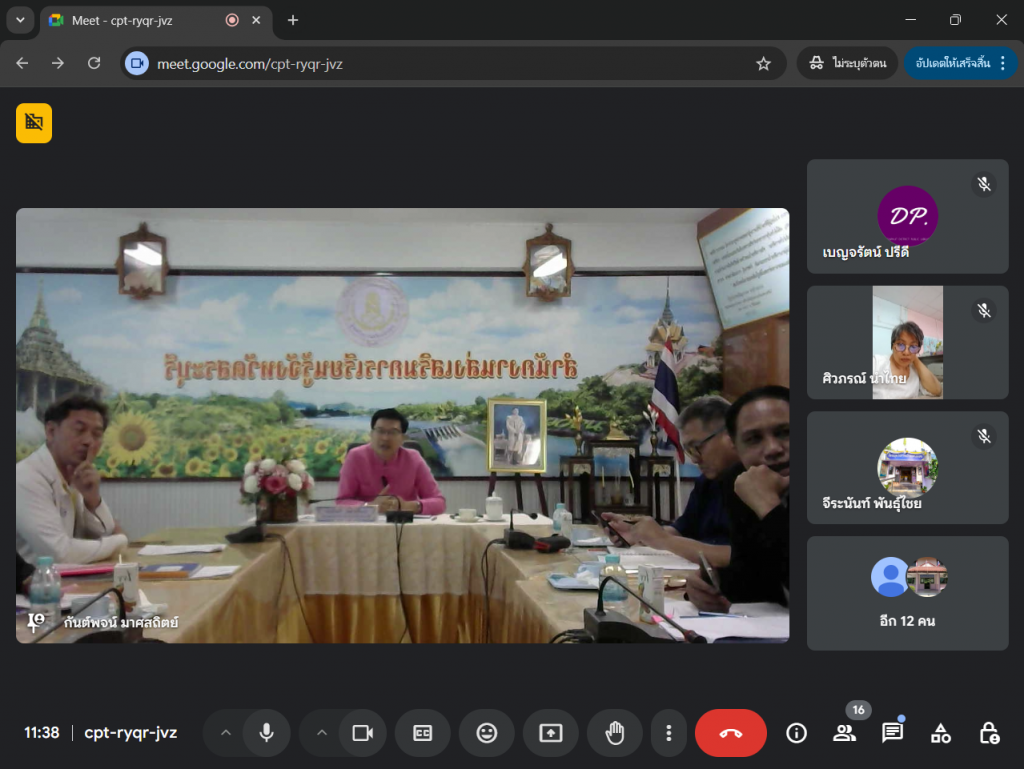Toggle the microphone on or off
The height and width of the screenshot is (769, 1024).
(266, 733)
